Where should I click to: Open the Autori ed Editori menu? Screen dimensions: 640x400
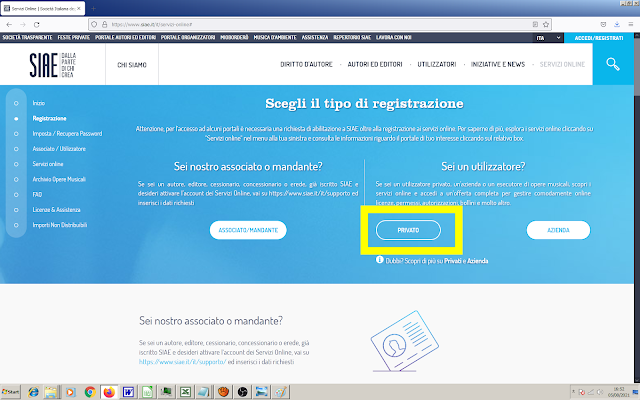pyautogui.click(x=375, y=64)
